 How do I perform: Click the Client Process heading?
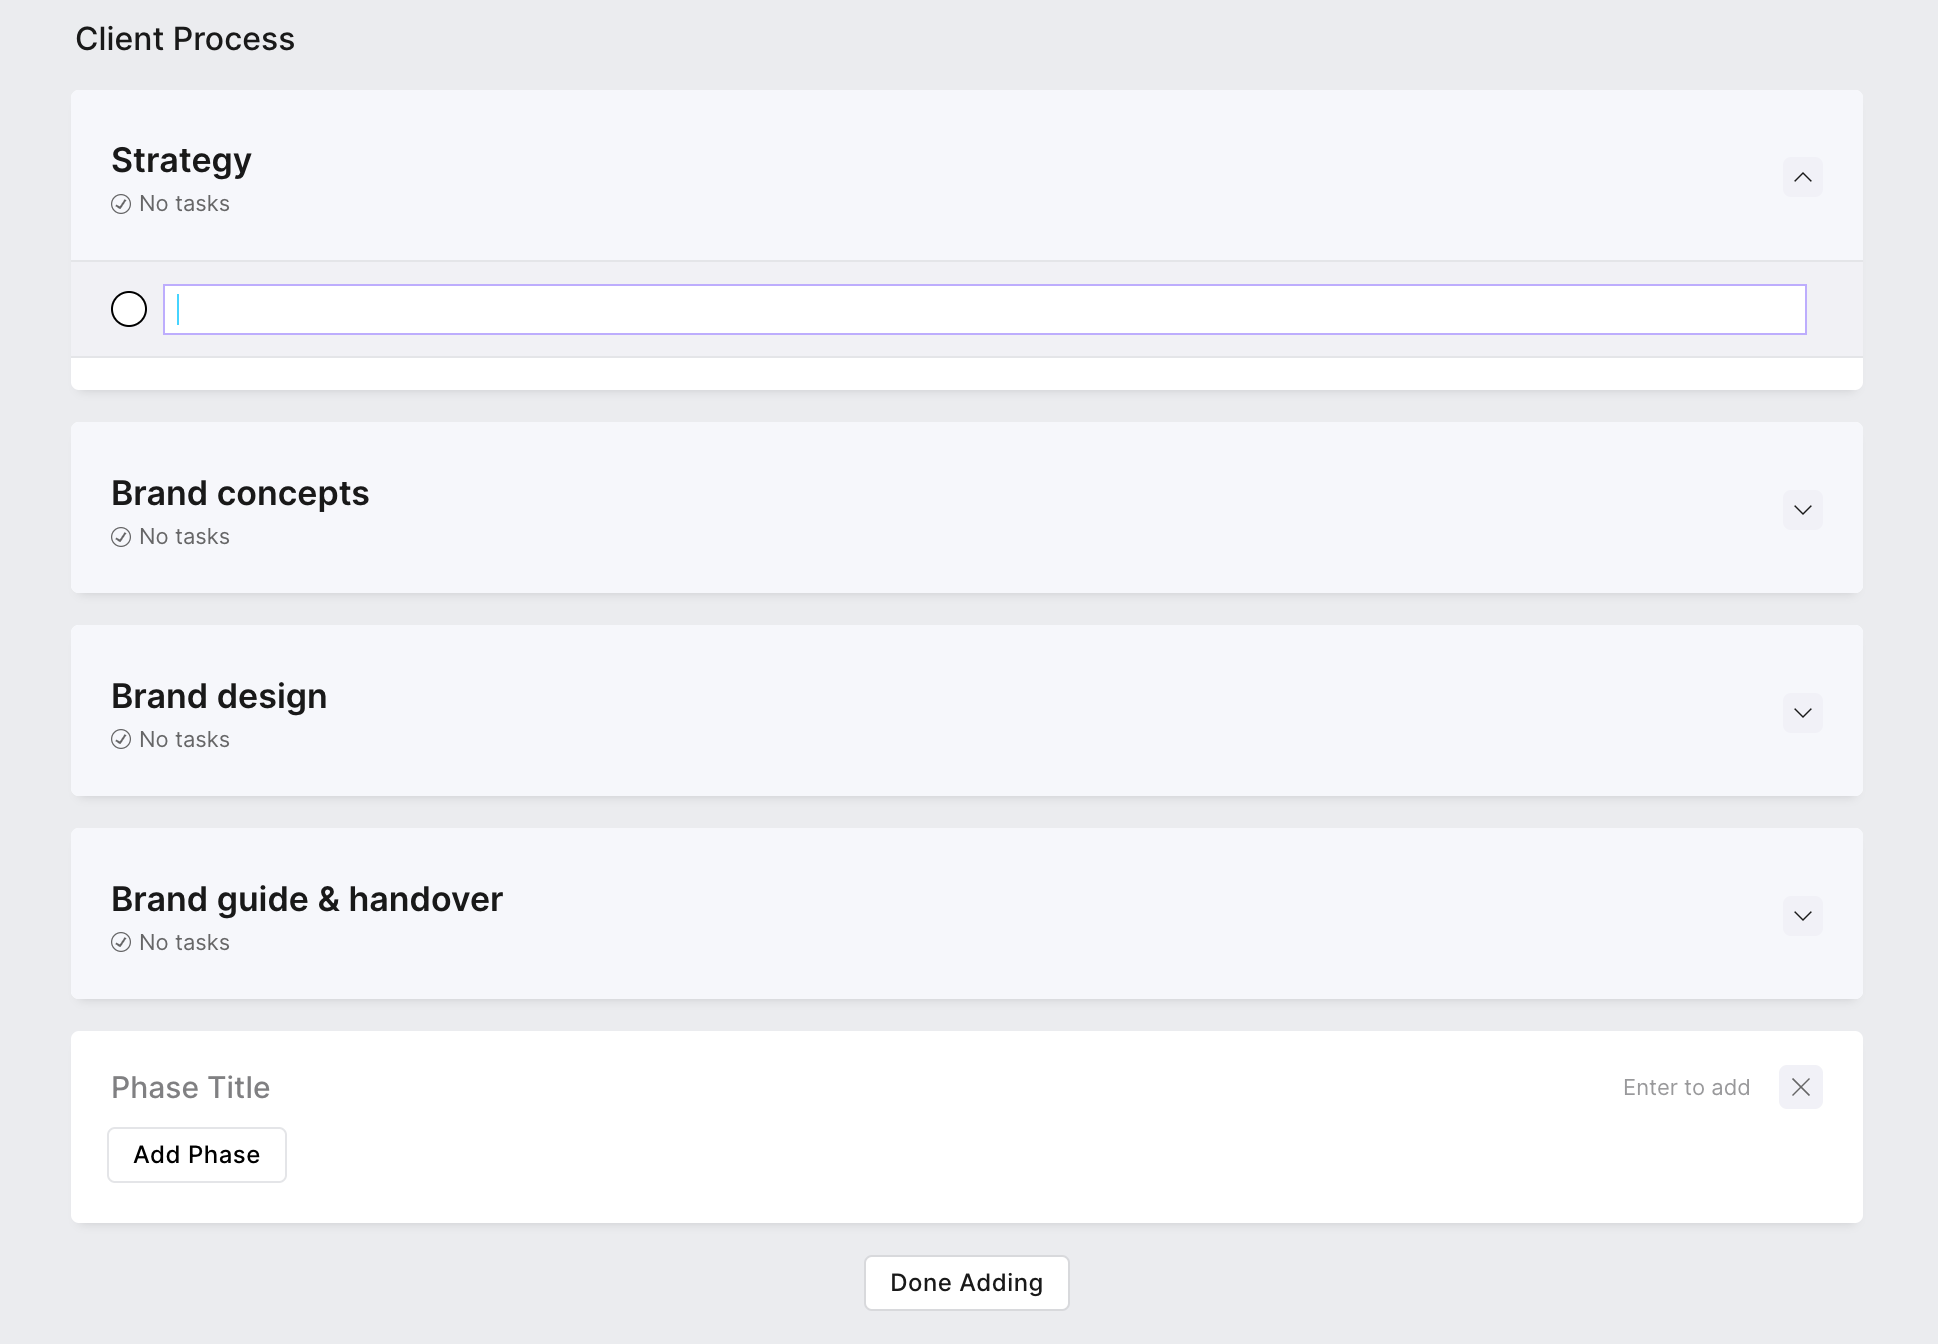pyautogui.click(x=185, y=39)
